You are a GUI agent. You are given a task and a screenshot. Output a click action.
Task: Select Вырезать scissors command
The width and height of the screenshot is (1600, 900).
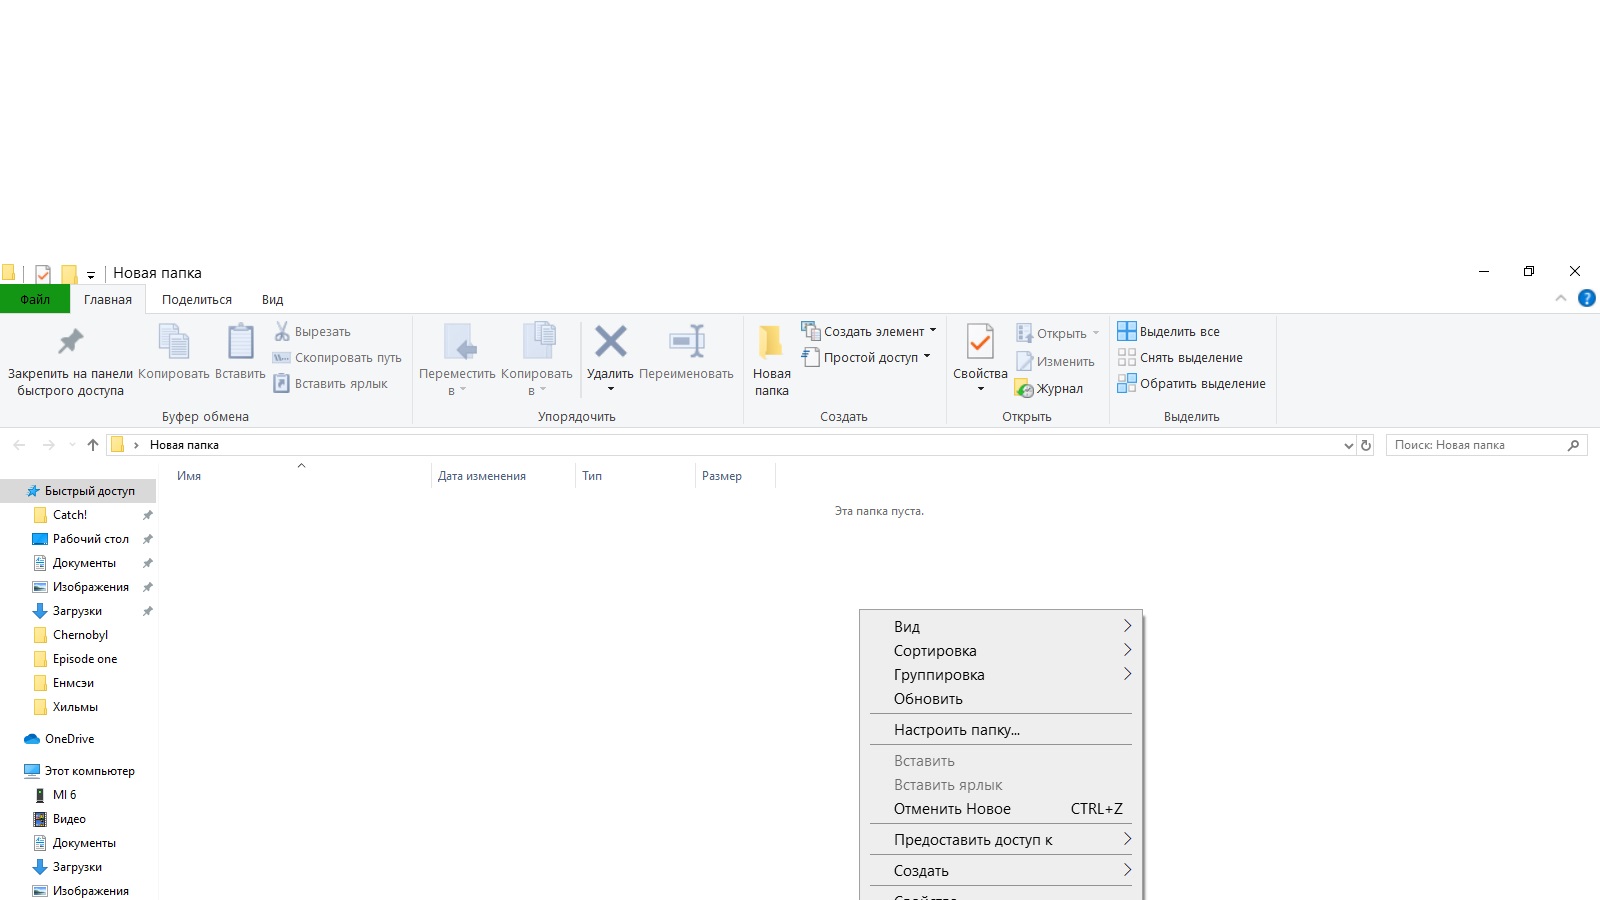click(x=312, y=332)
